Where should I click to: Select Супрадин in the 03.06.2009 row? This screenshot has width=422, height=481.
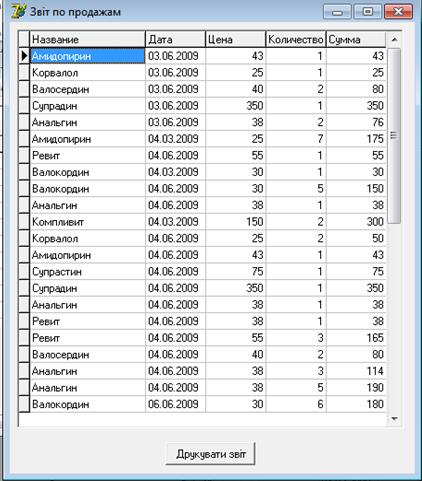(88, 106)
